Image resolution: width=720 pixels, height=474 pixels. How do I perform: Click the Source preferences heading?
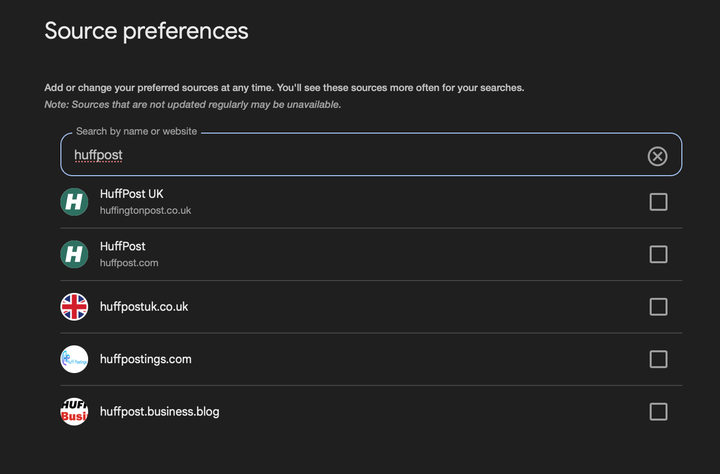[146, 31]
